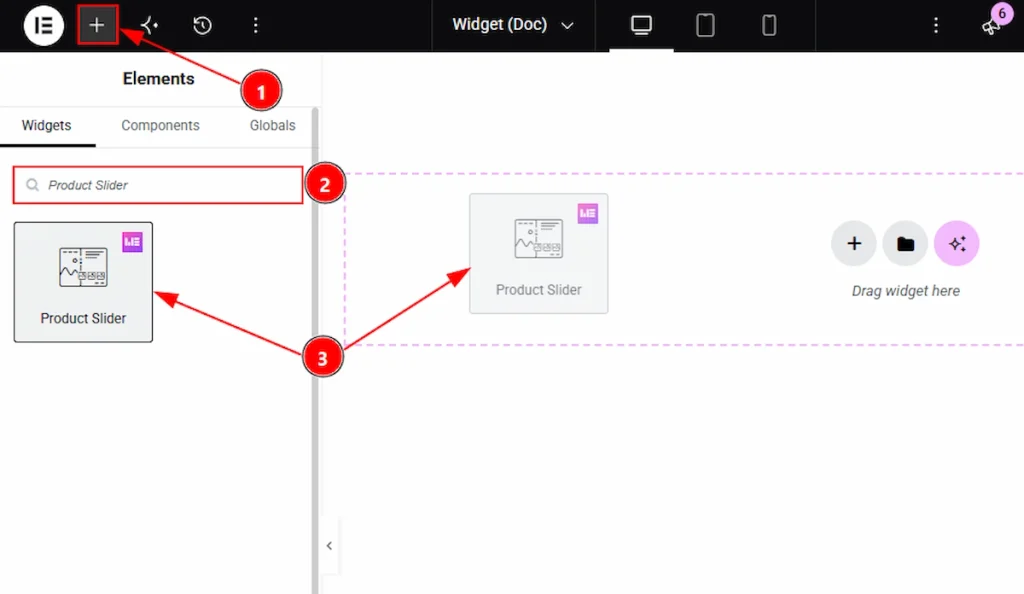Click the purple badge on the panel widget
Image resolution: width=1024 pixels, height=594 pixels.
(x=133, y=242)
